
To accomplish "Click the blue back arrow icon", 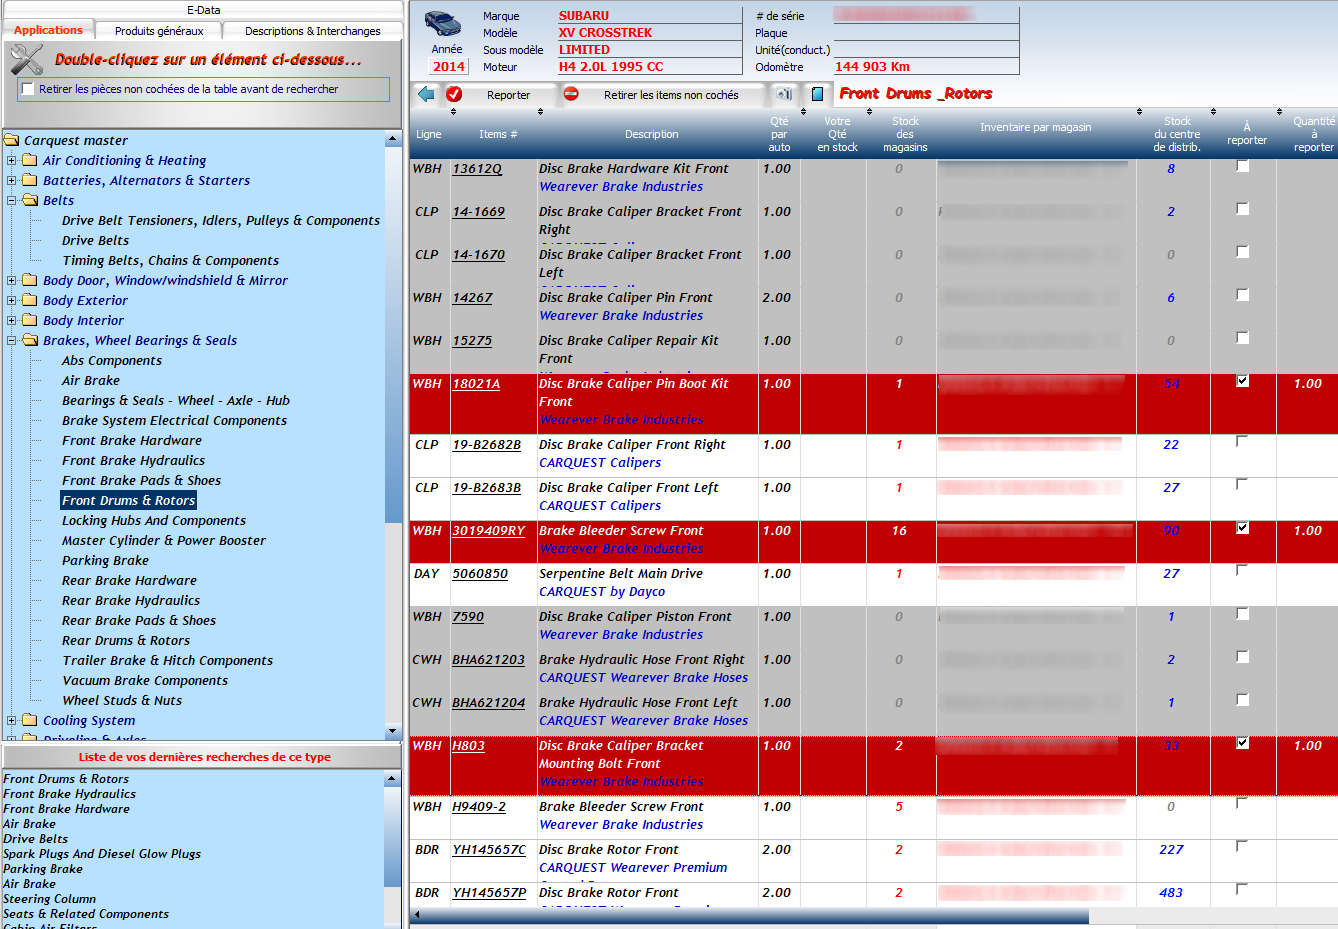I will [x=427, y=94].
